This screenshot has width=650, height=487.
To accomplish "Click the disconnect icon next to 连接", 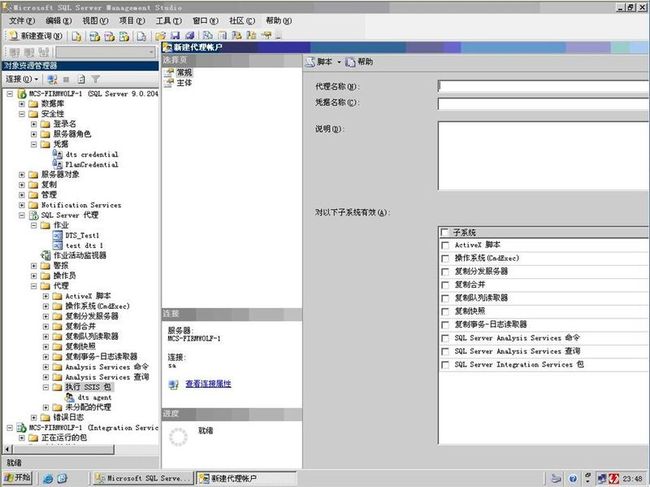I will coord(52,79).
